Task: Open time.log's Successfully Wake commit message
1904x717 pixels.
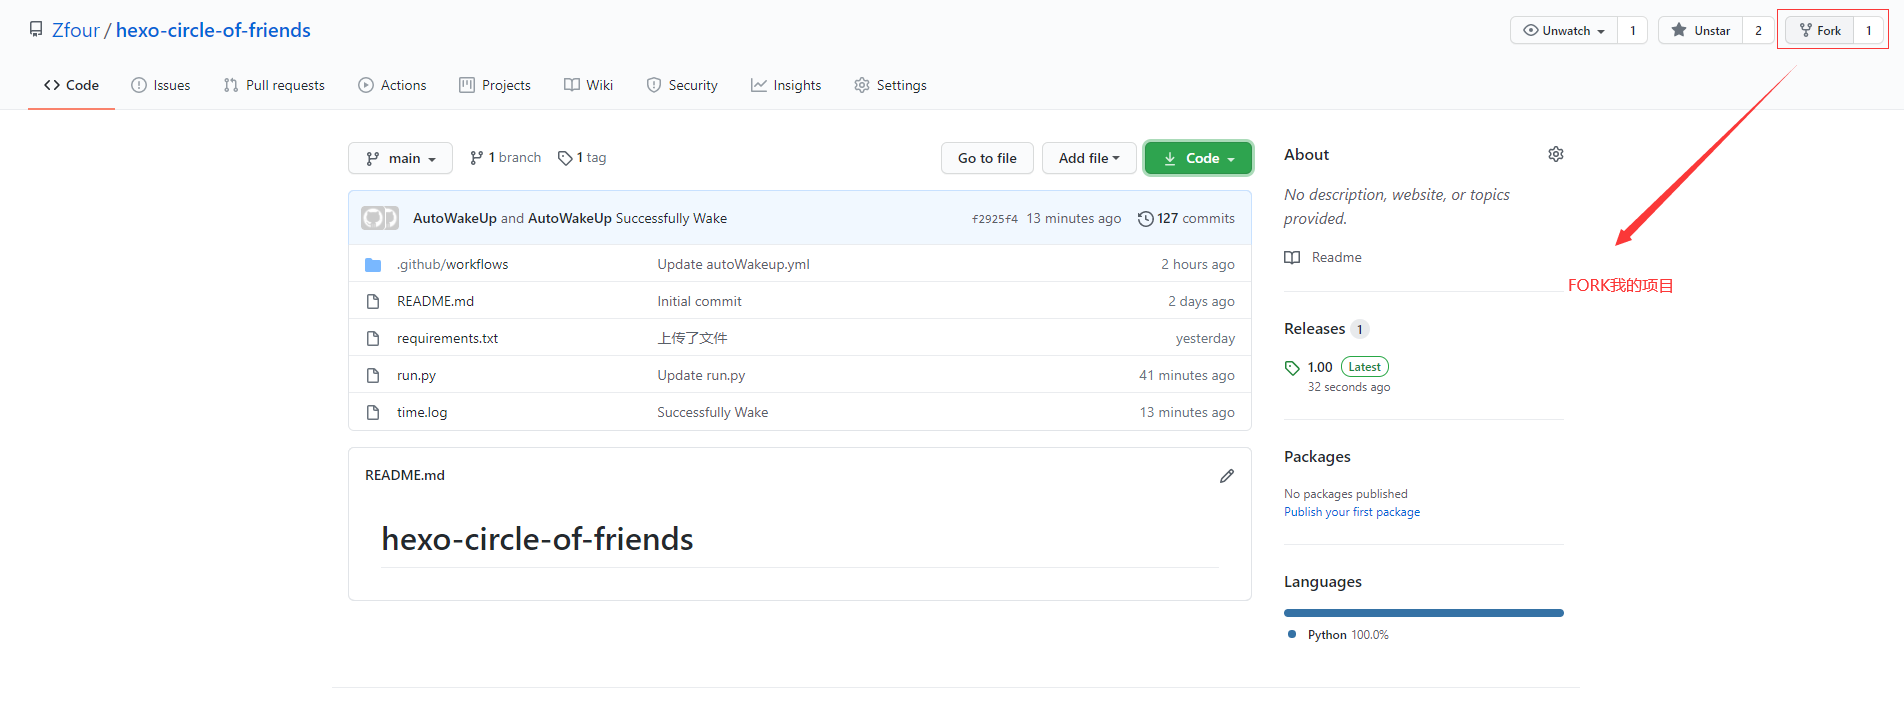Action: pyautogui.click(x=712, y=412)
